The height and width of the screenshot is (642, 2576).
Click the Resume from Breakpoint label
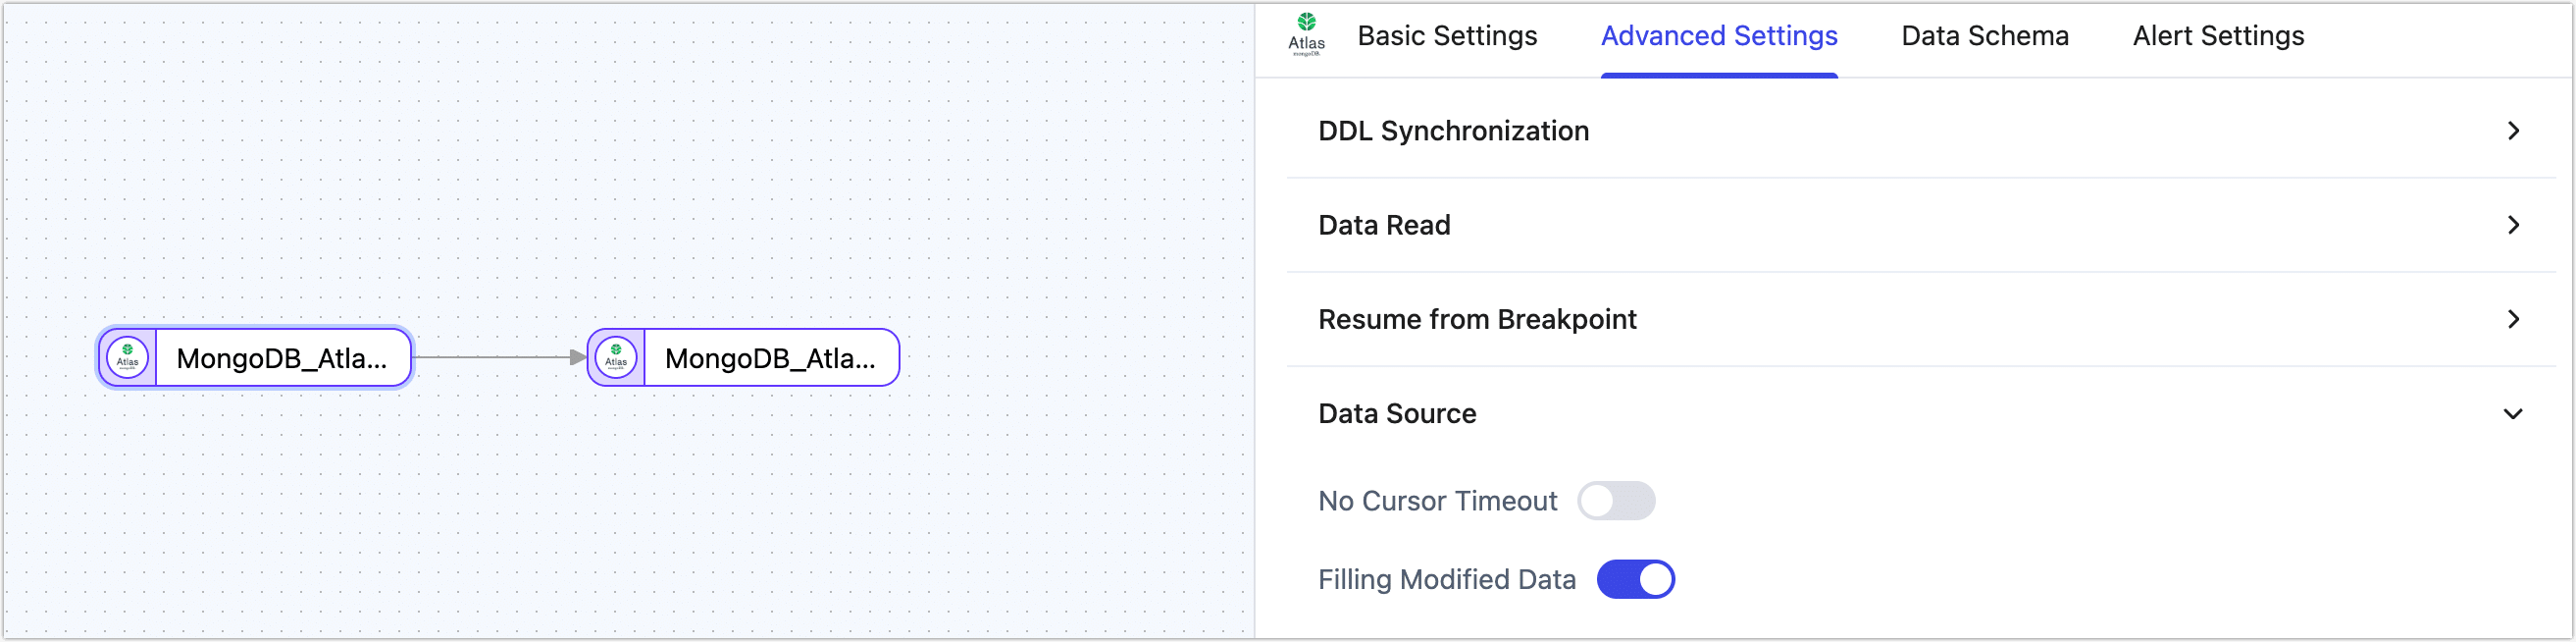pyautogui.click(x=1477, y=319)
